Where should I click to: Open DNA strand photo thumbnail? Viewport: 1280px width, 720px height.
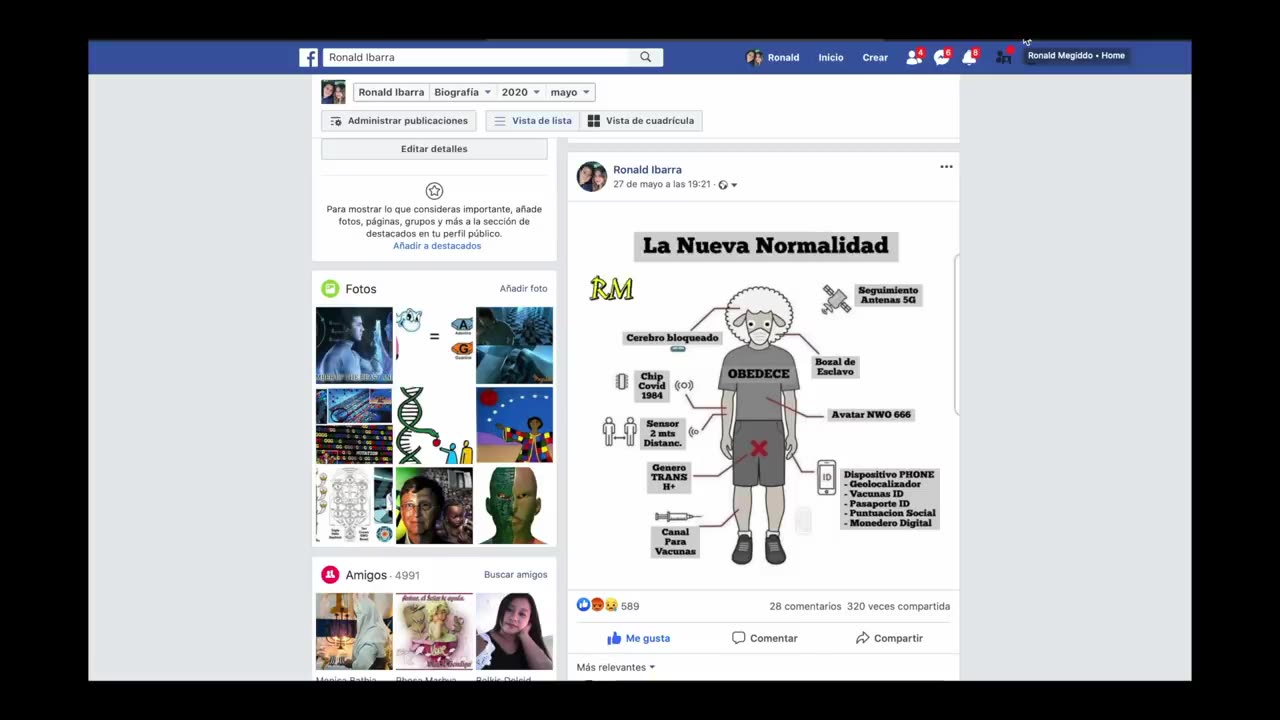(x=434, y=425)
